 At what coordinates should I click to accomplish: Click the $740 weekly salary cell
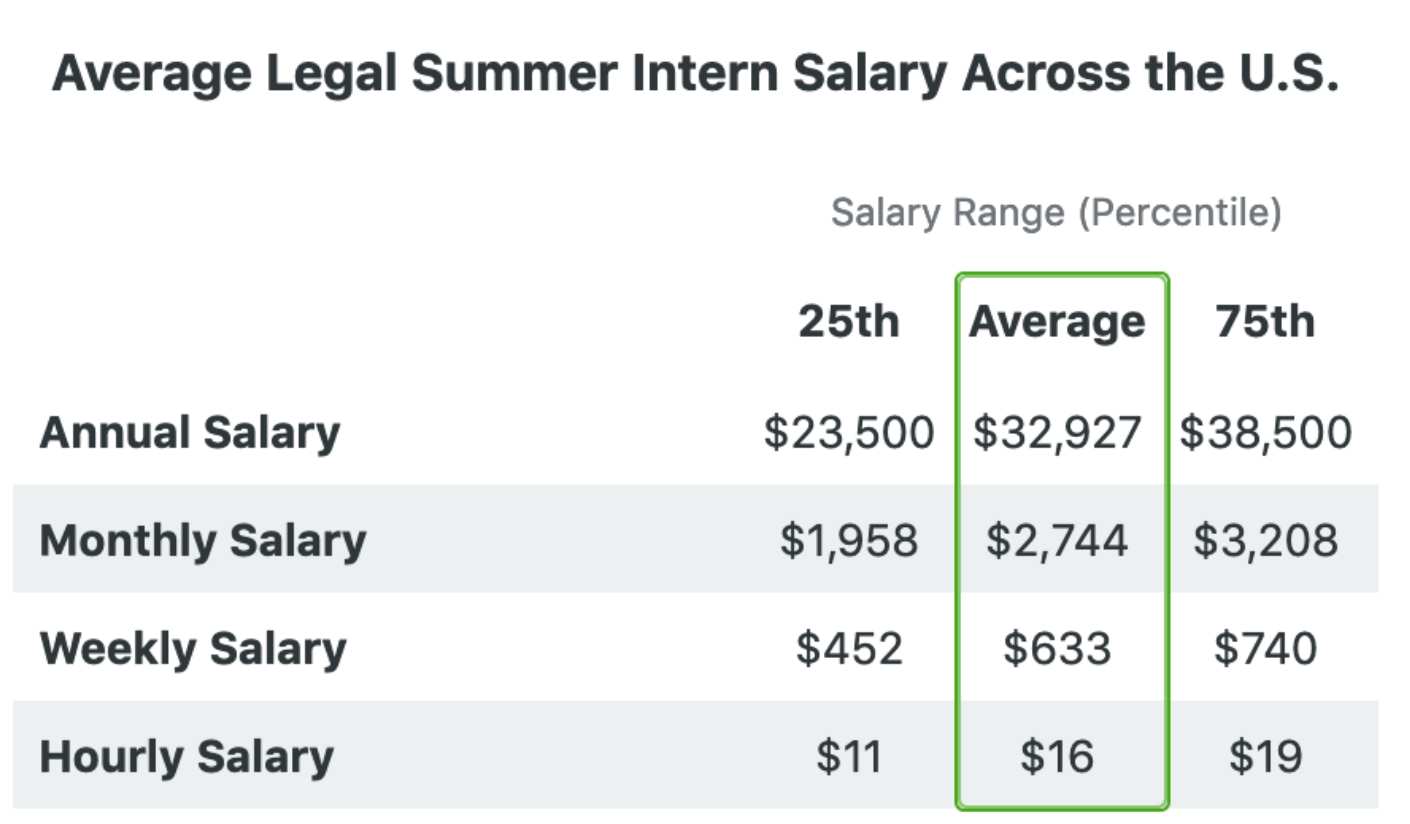click(x=1266, y=649)
